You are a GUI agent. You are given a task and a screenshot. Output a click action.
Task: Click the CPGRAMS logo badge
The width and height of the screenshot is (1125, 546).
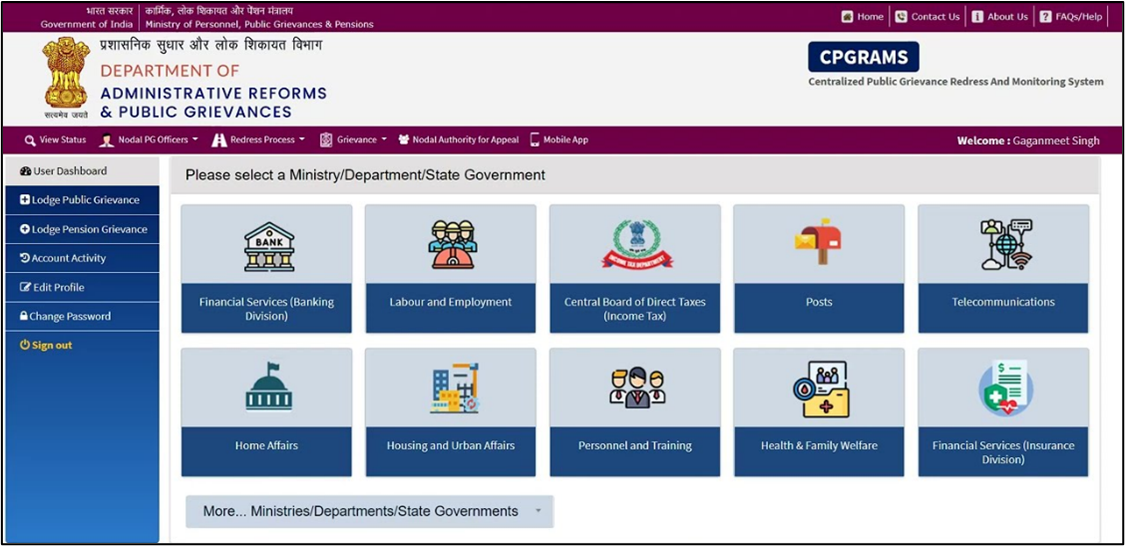coord(863,57)
